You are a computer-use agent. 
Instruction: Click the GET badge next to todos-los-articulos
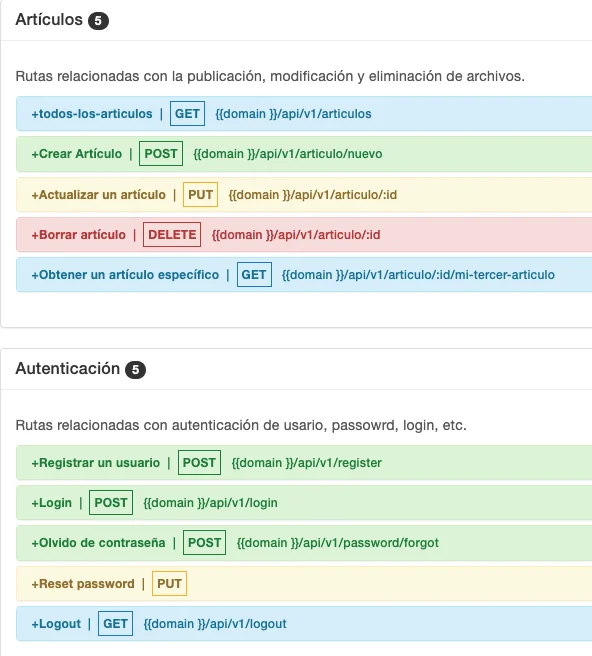[187, 114]
